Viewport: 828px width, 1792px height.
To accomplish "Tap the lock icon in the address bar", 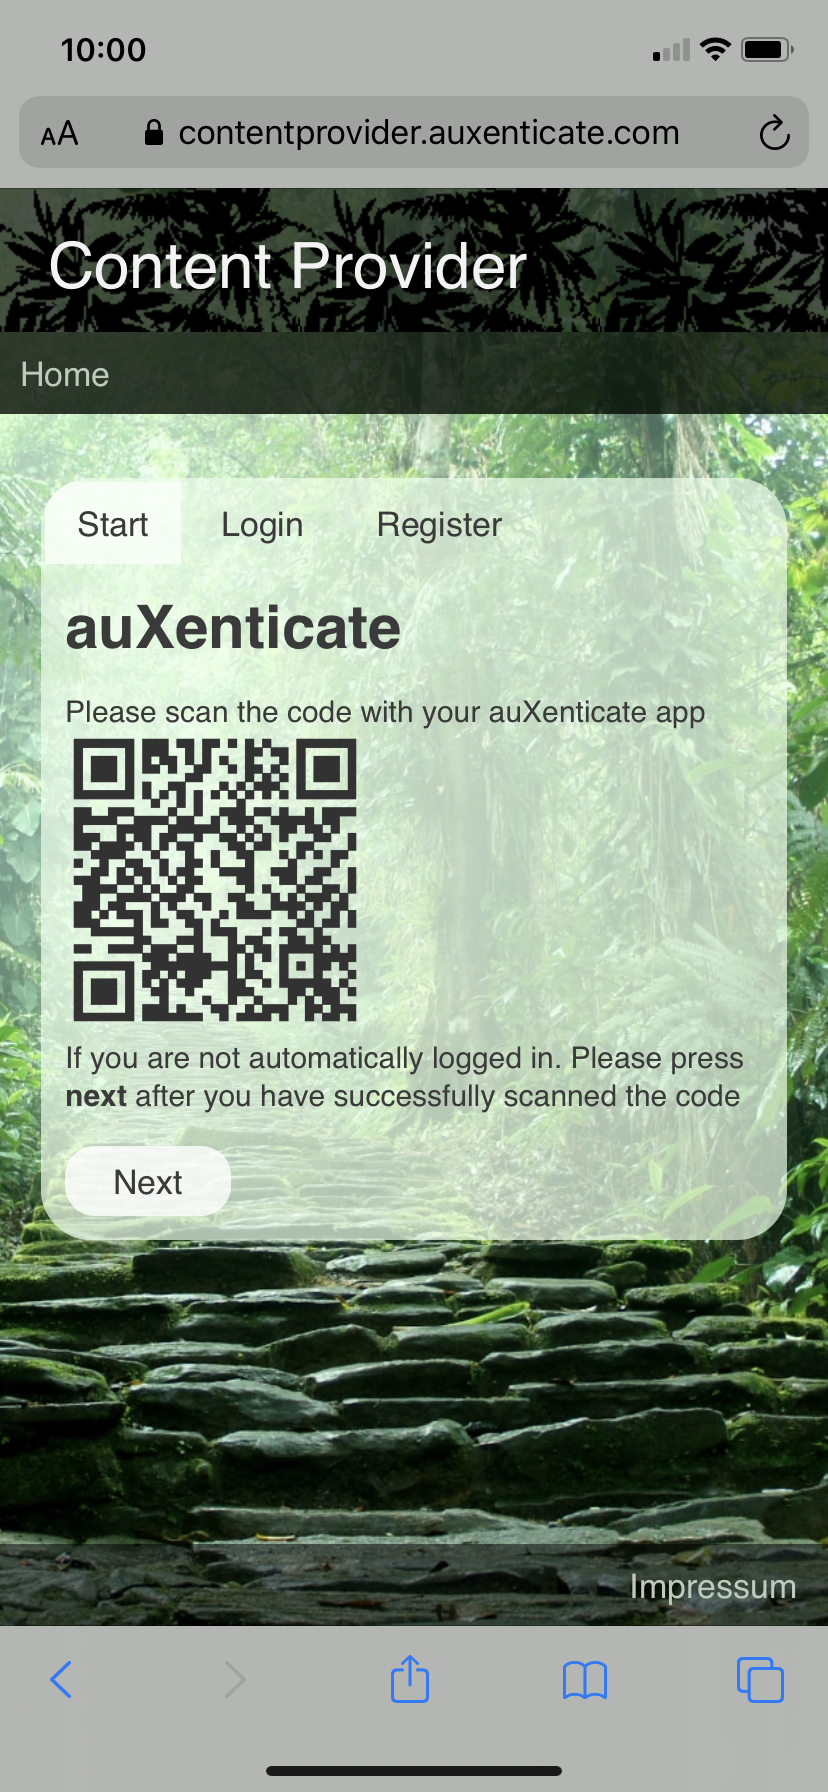I will click(x=154, y=132).
